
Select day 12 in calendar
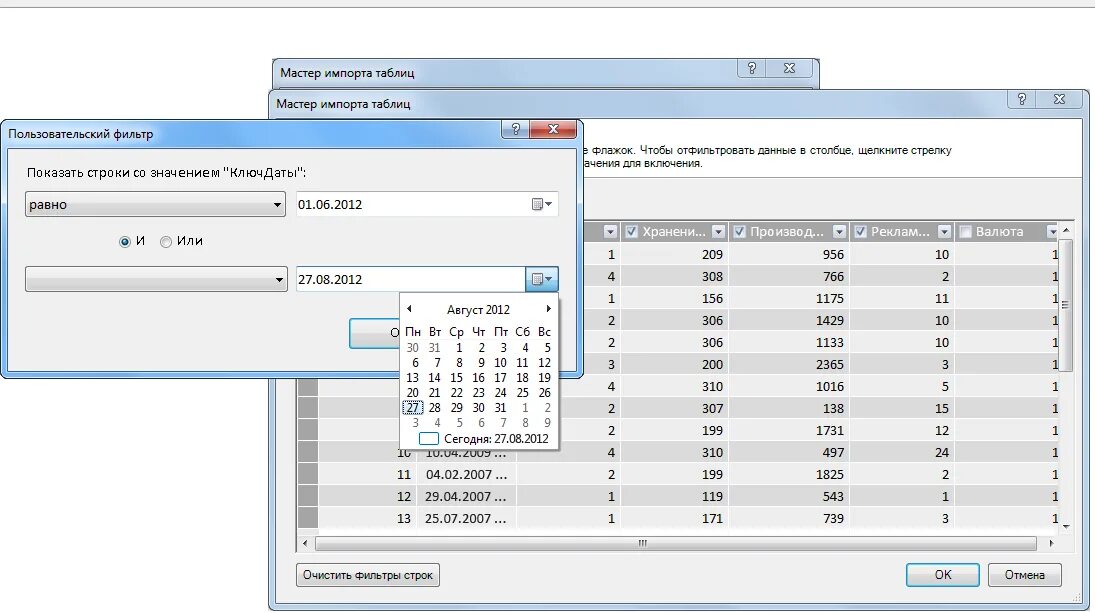pyautogui.click(x=545, y=363)
